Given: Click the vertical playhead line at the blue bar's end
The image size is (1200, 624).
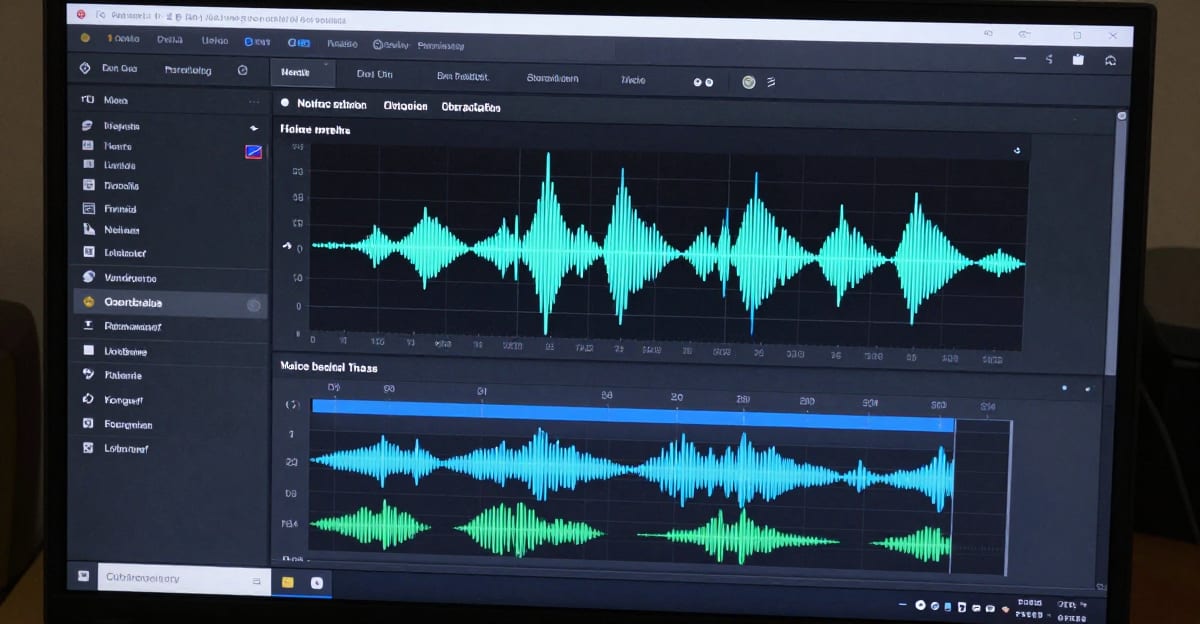Looking at the screenshot, I should click(954, 497).
